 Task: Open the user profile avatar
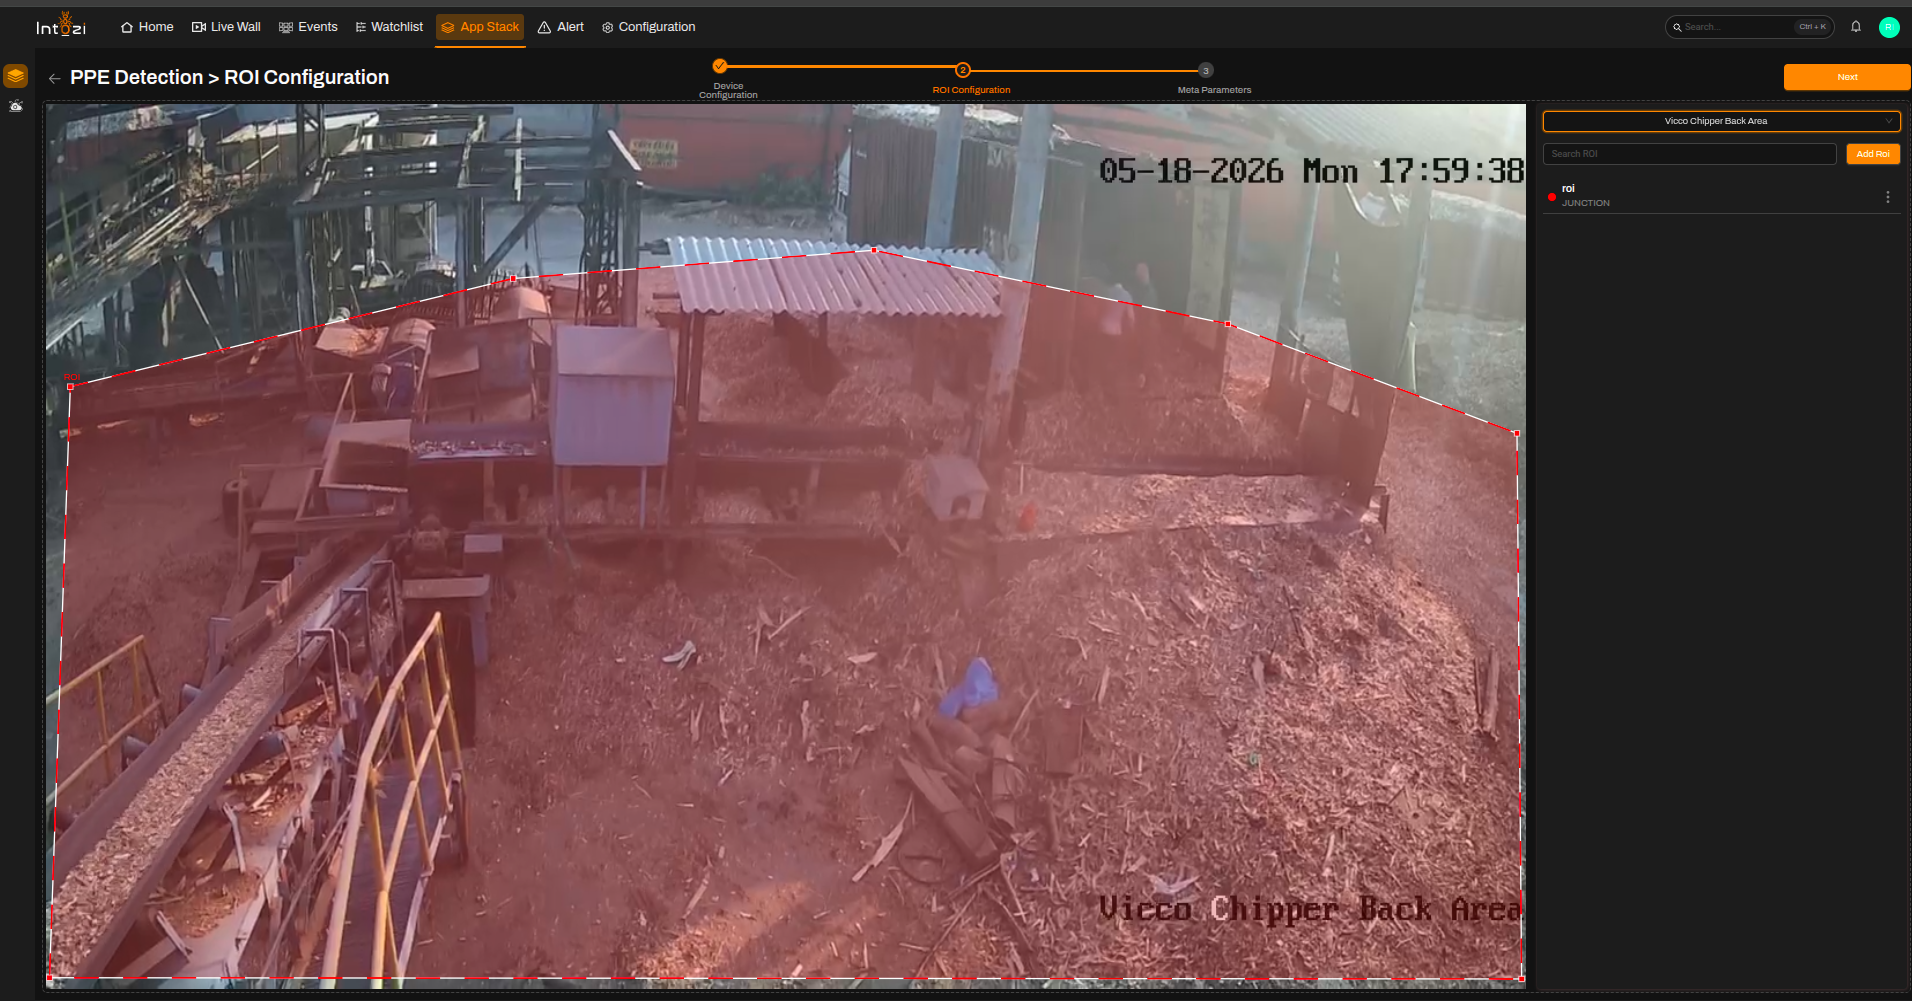1889,27
